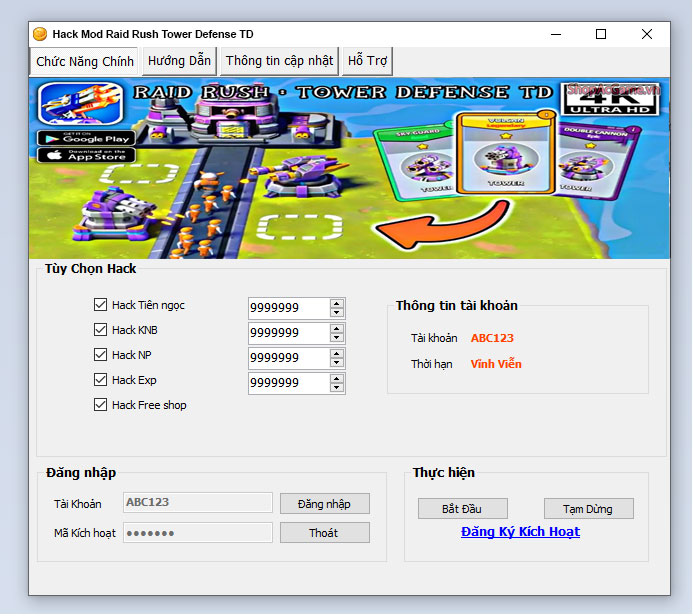
Task: Click the Raid Rush app icon in banner
Action: (x=80, y=103)
